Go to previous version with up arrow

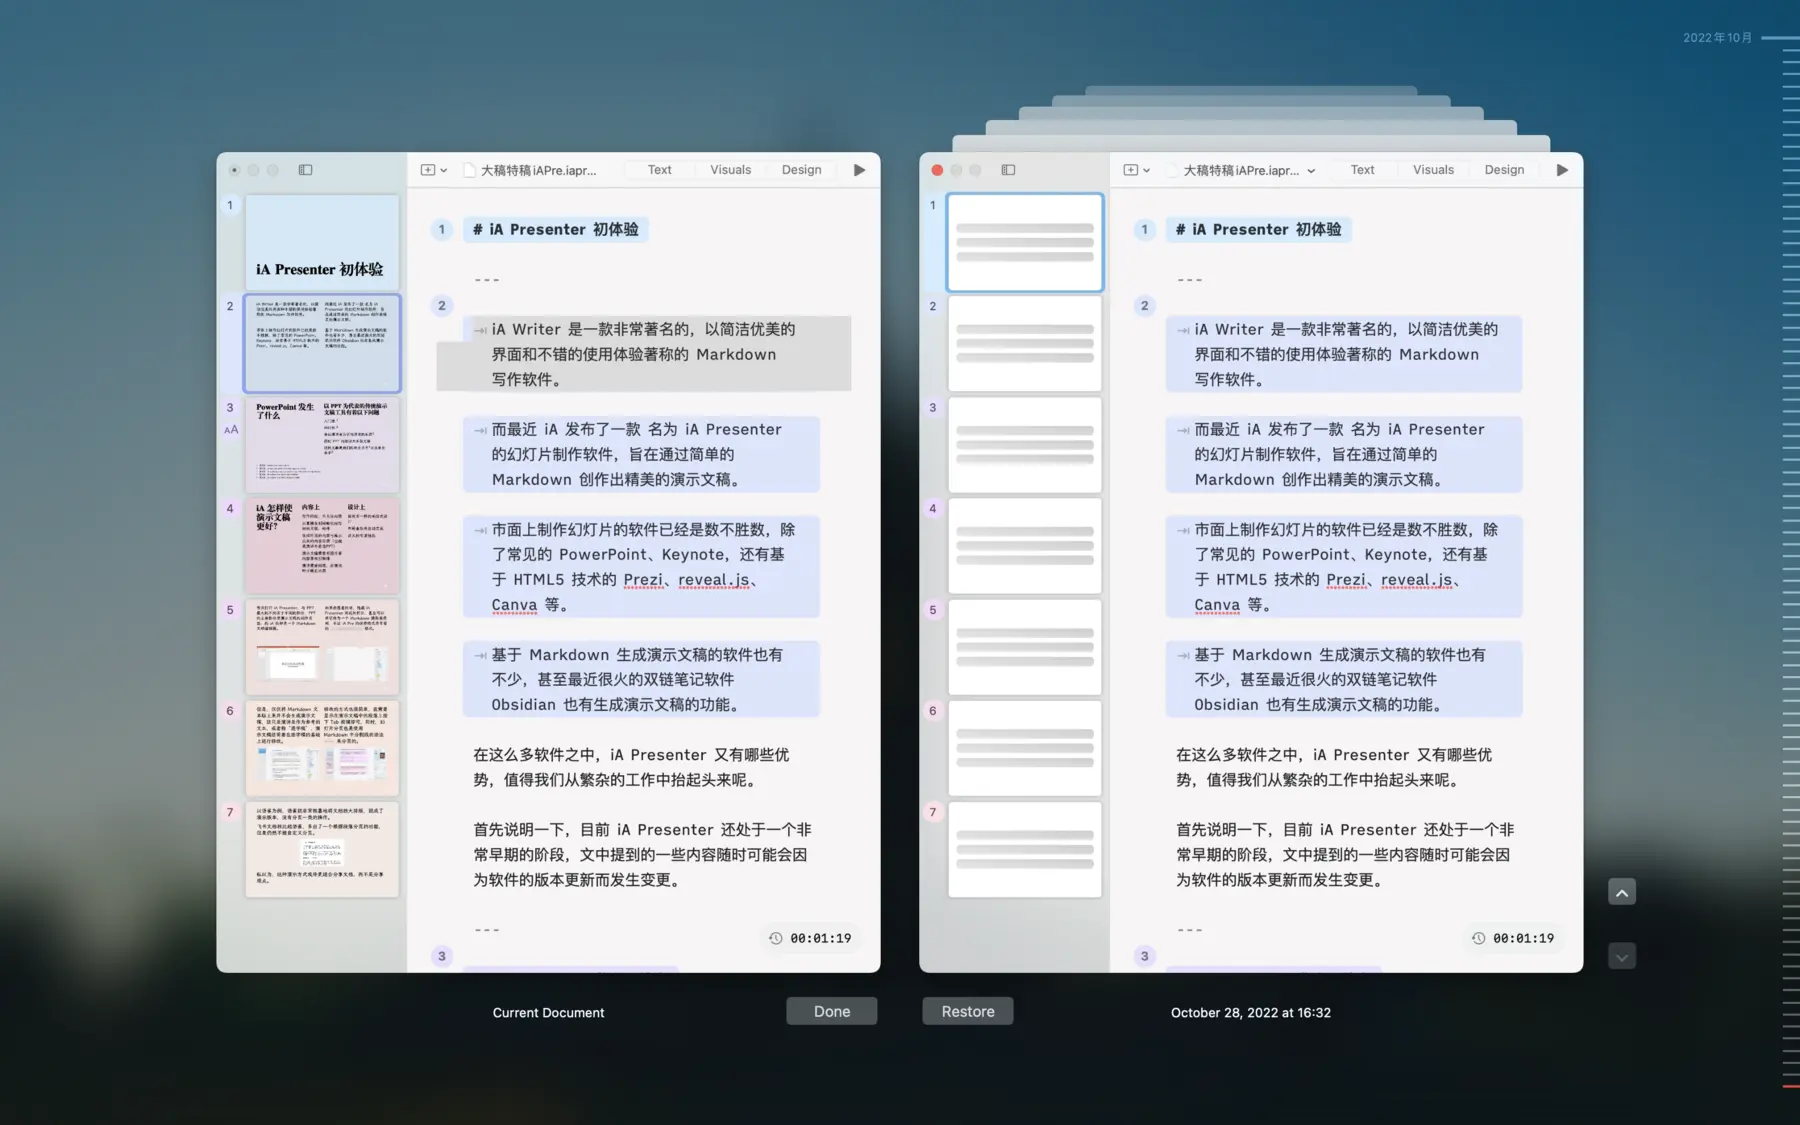[x=1622, y=892]
